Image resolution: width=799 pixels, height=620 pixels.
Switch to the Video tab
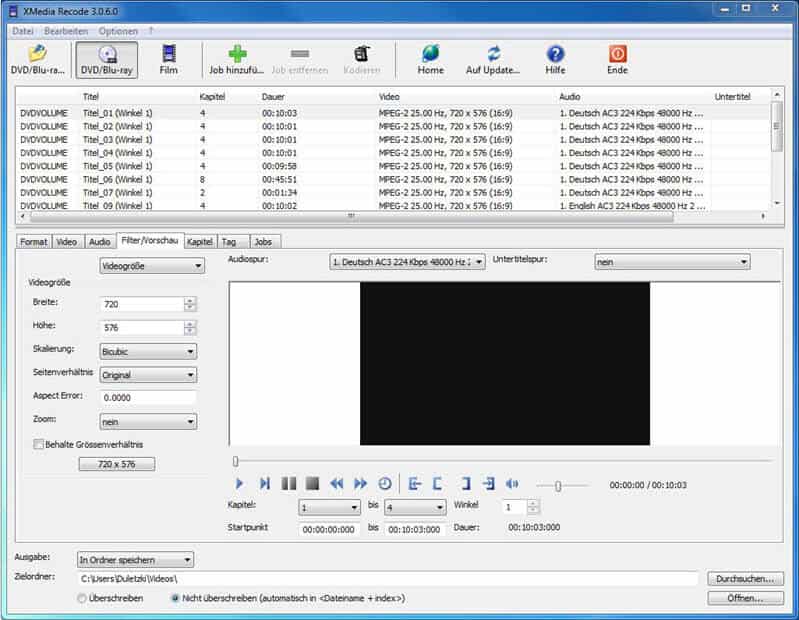67,242
